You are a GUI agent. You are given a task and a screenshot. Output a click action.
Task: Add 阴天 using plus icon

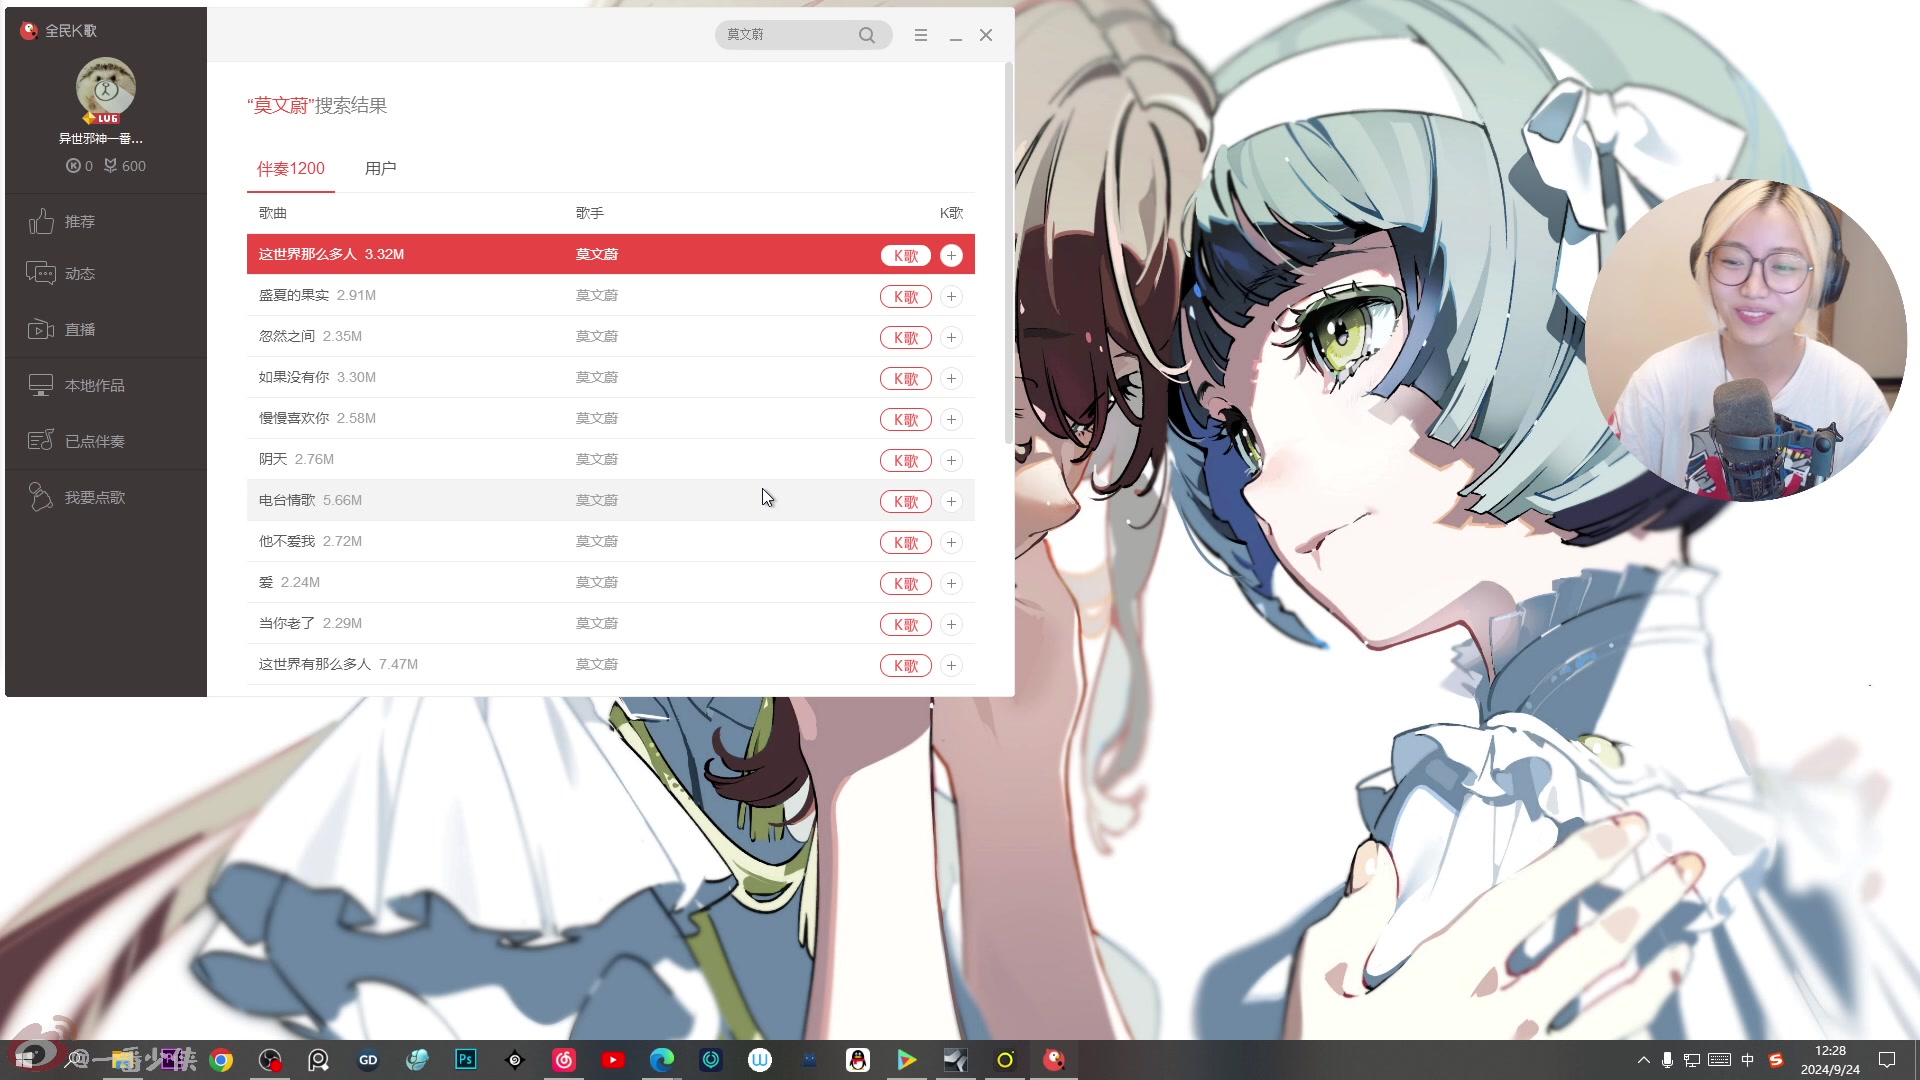click(951, 460)
